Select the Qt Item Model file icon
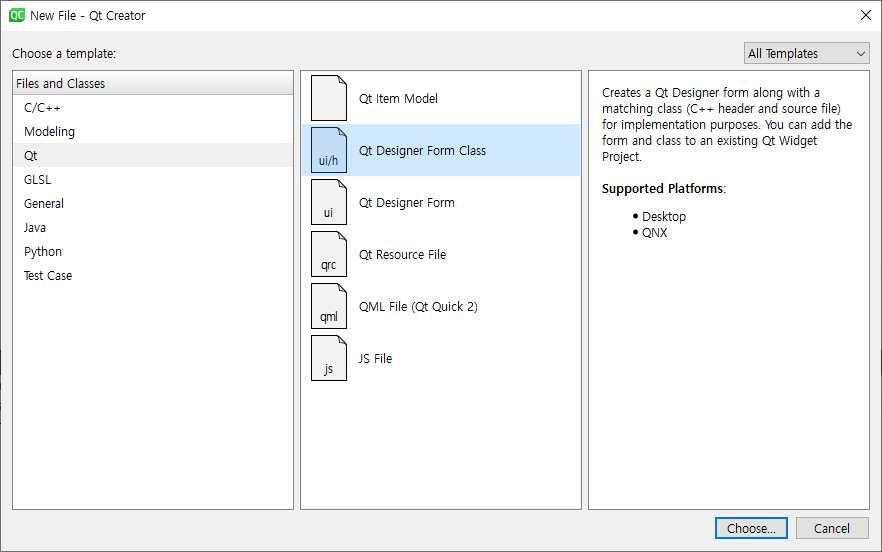This screenshot has width=882, height=552. 328,98
